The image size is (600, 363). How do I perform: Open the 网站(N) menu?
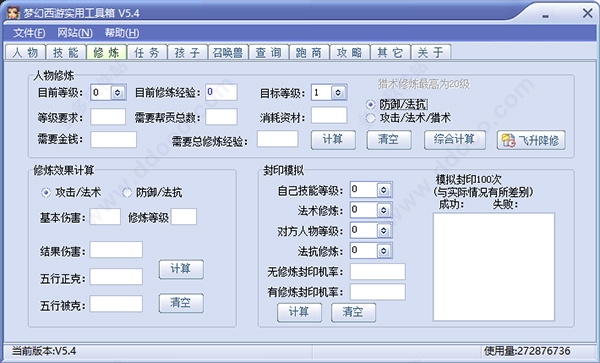tap(75, 33)
